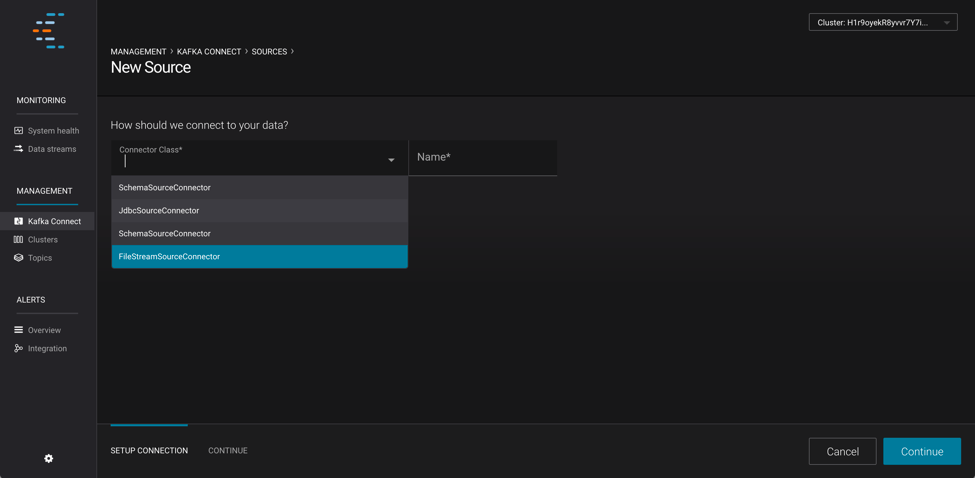Choose the FileStreamSourceConnector option
The height and width of the screenshot is (478, 975).
click(260, 256)
